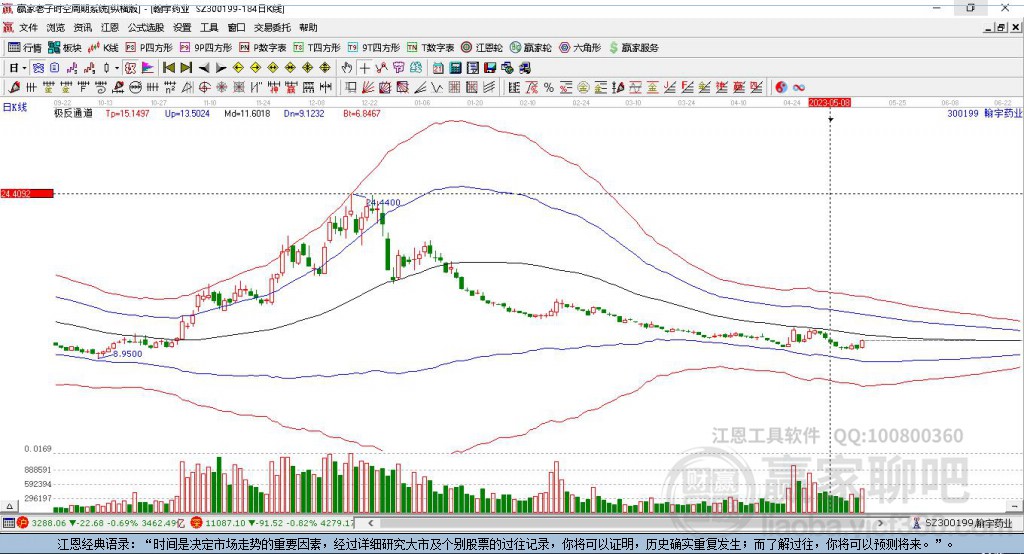Click the 沪 index status icon
This screenshot has height=554, width=1024.
tap(22, 523)
